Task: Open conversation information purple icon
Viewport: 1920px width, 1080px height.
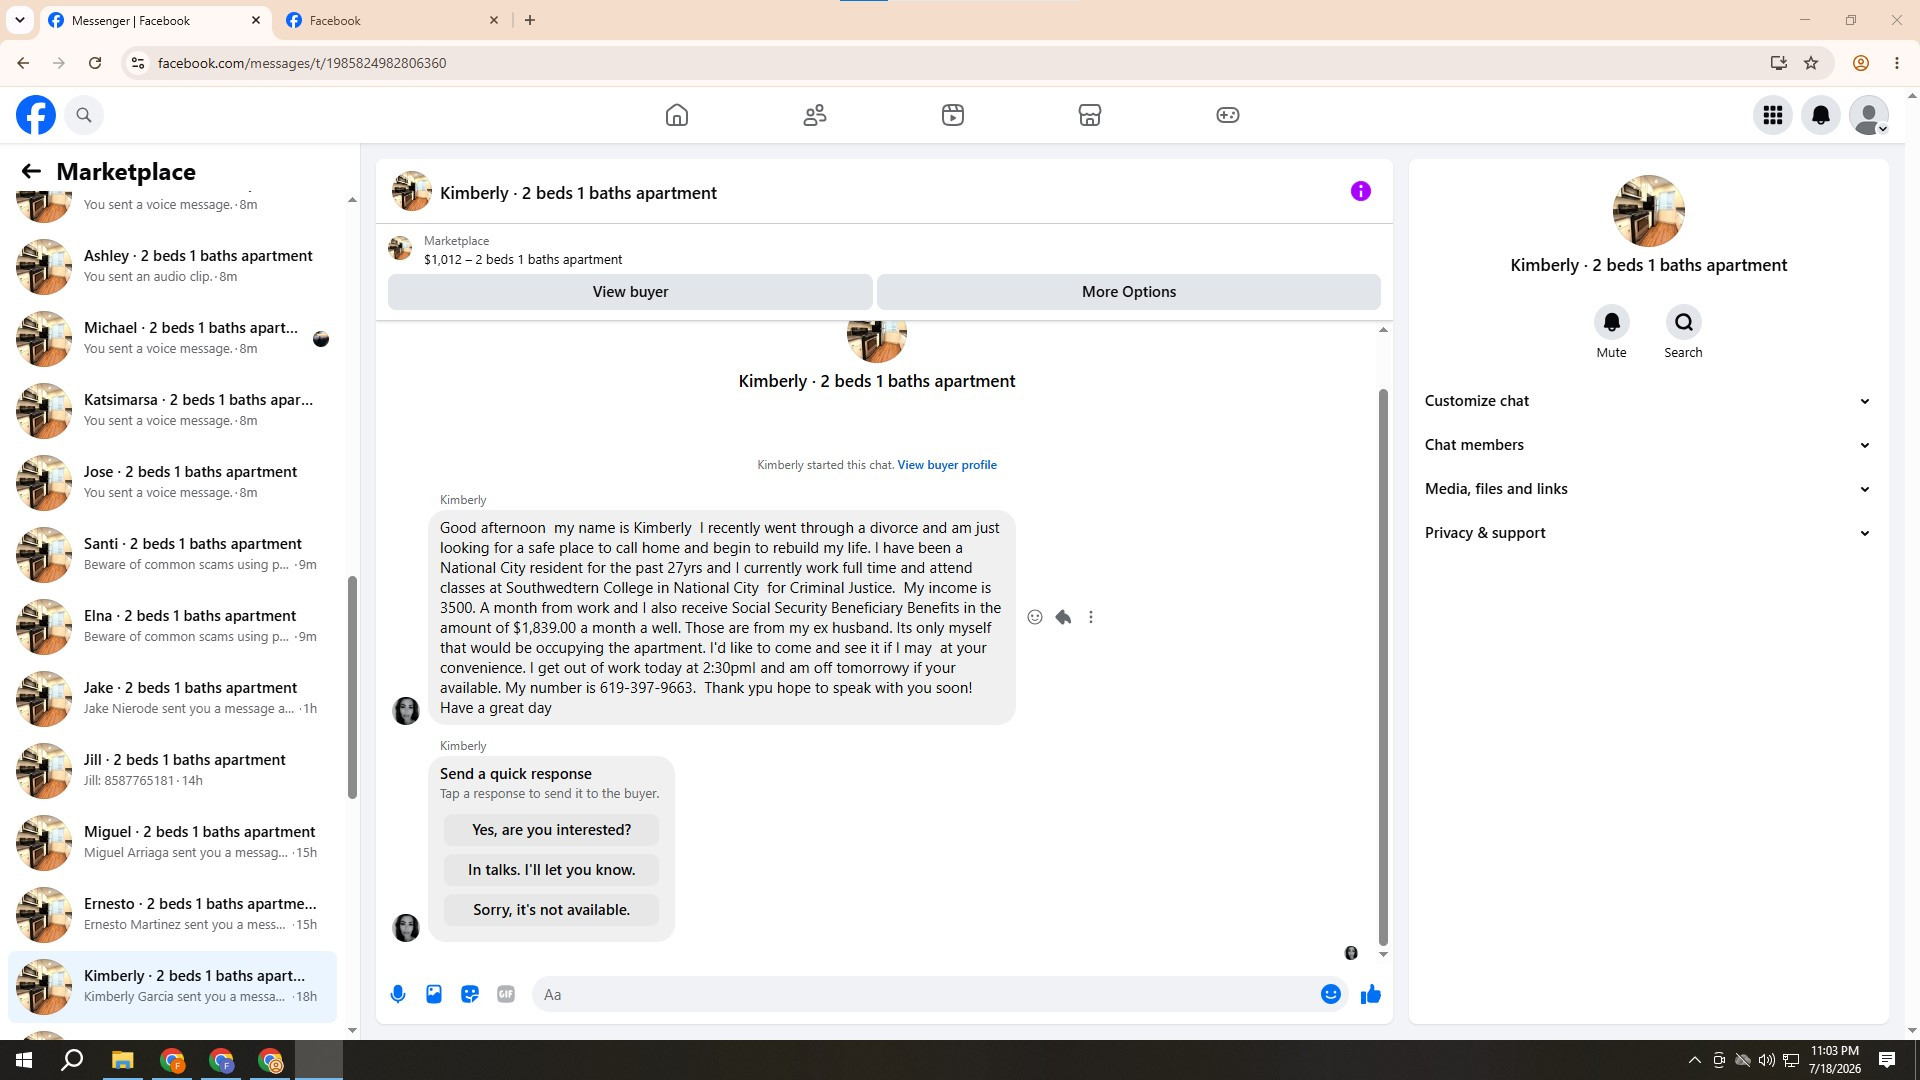Action: (1361, 191)
